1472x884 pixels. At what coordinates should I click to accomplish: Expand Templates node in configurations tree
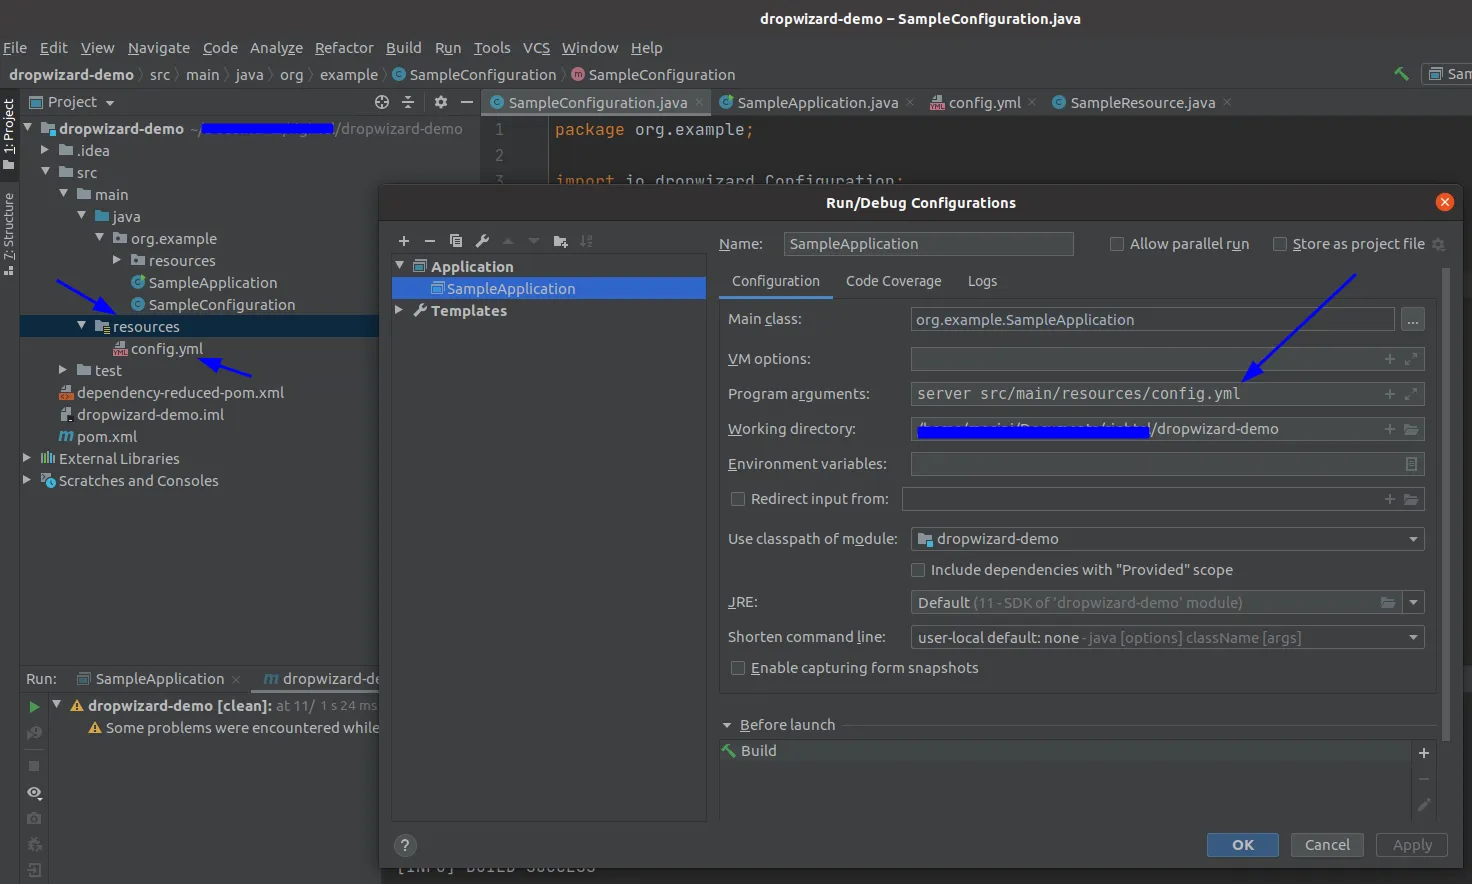[x=400, y=310]
